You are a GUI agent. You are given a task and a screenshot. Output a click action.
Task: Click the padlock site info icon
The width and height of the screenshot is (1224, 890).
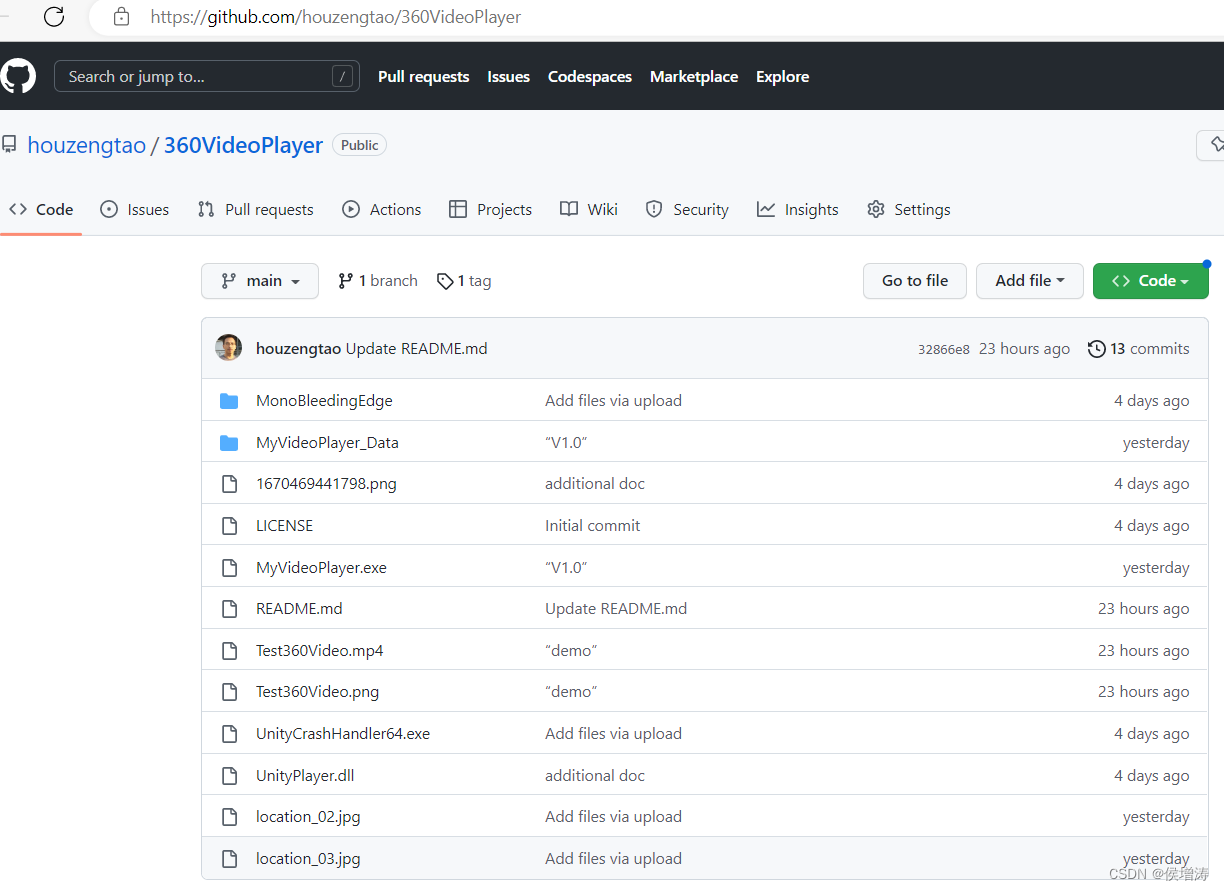[121, 16]
